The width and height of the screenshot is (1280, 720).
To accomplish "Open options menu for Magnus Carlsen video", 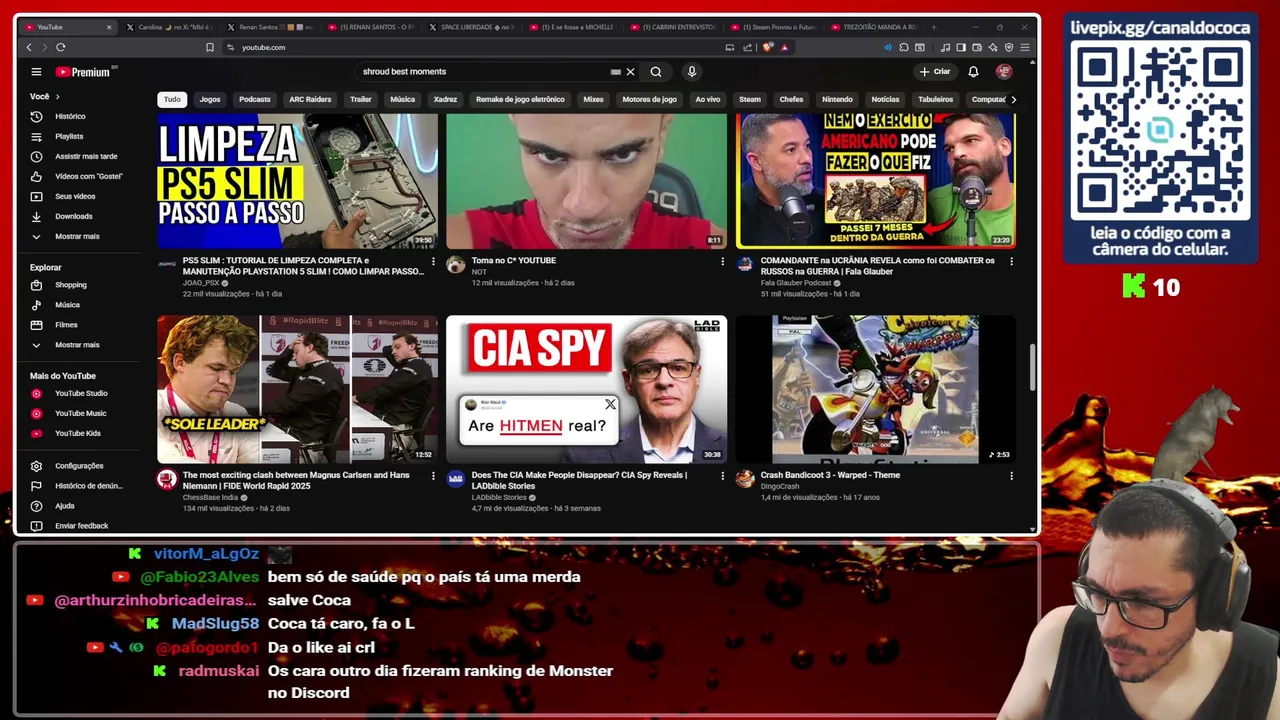I will pos(433,476).
